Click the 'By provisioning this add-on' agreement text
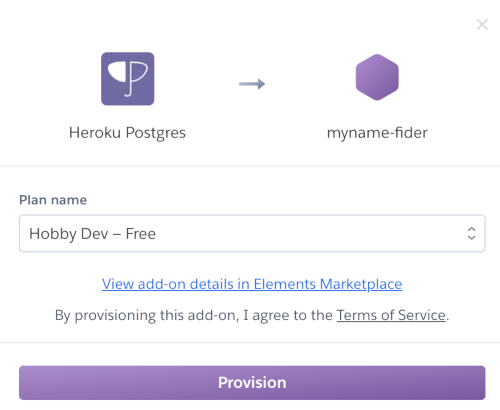Image resolution: width=500 pixels, height=410 pixels. [x=252, y=315]
